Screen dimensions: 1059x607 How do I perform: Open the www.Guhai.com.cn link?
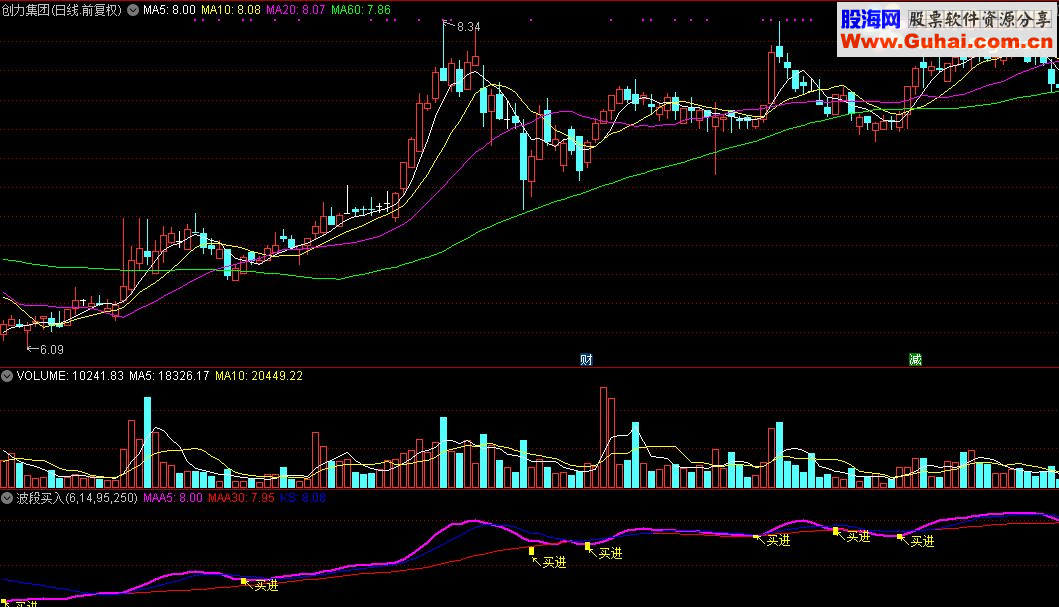(946, 42)
